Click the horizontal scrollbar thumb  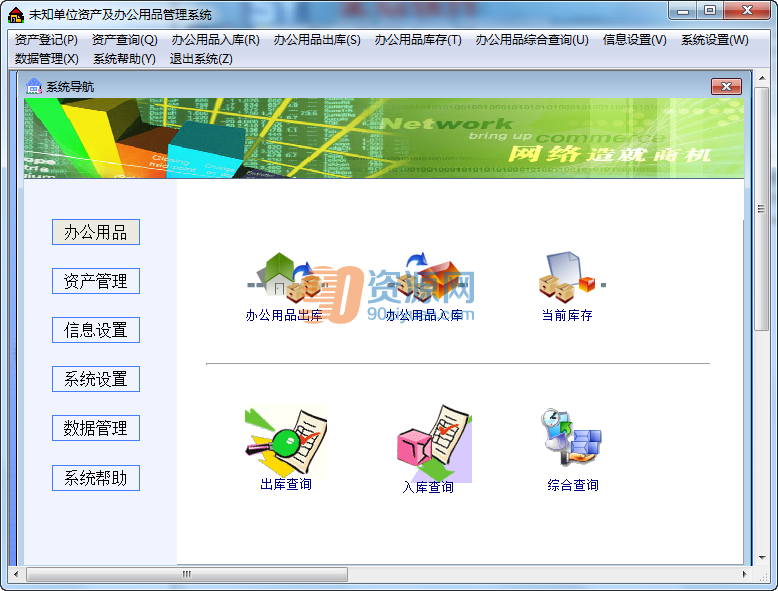pos(187,575)
